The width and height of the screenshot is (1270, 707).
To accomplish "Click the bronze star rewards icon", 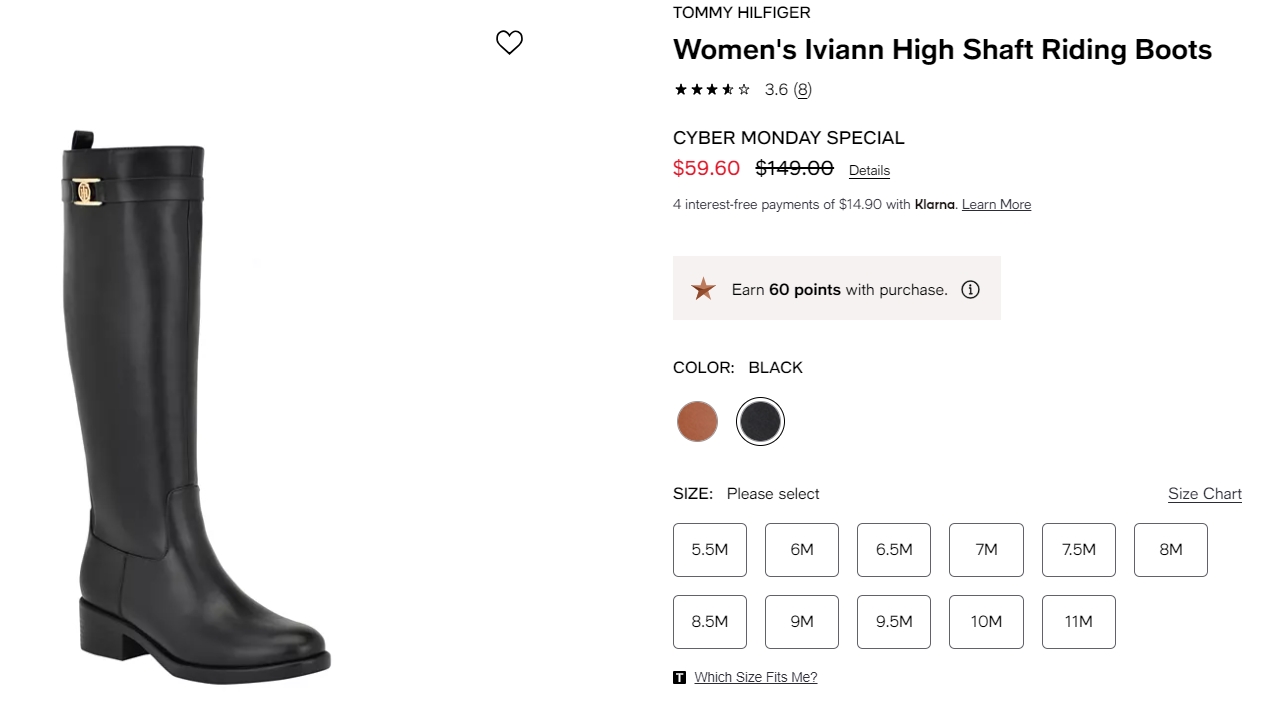I will 704,289.
